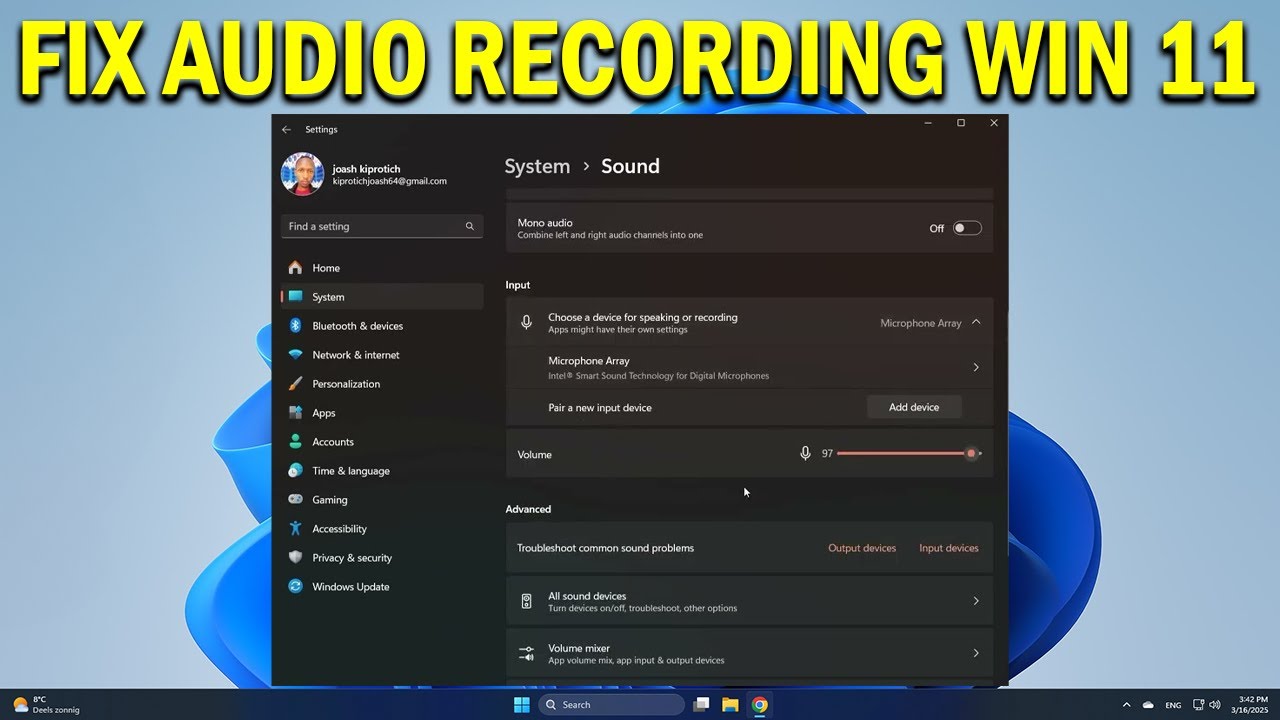Troubleshoot Output devices link
Image resolution: width=1280 pixels, height=720 pixels.
(862, 548)
